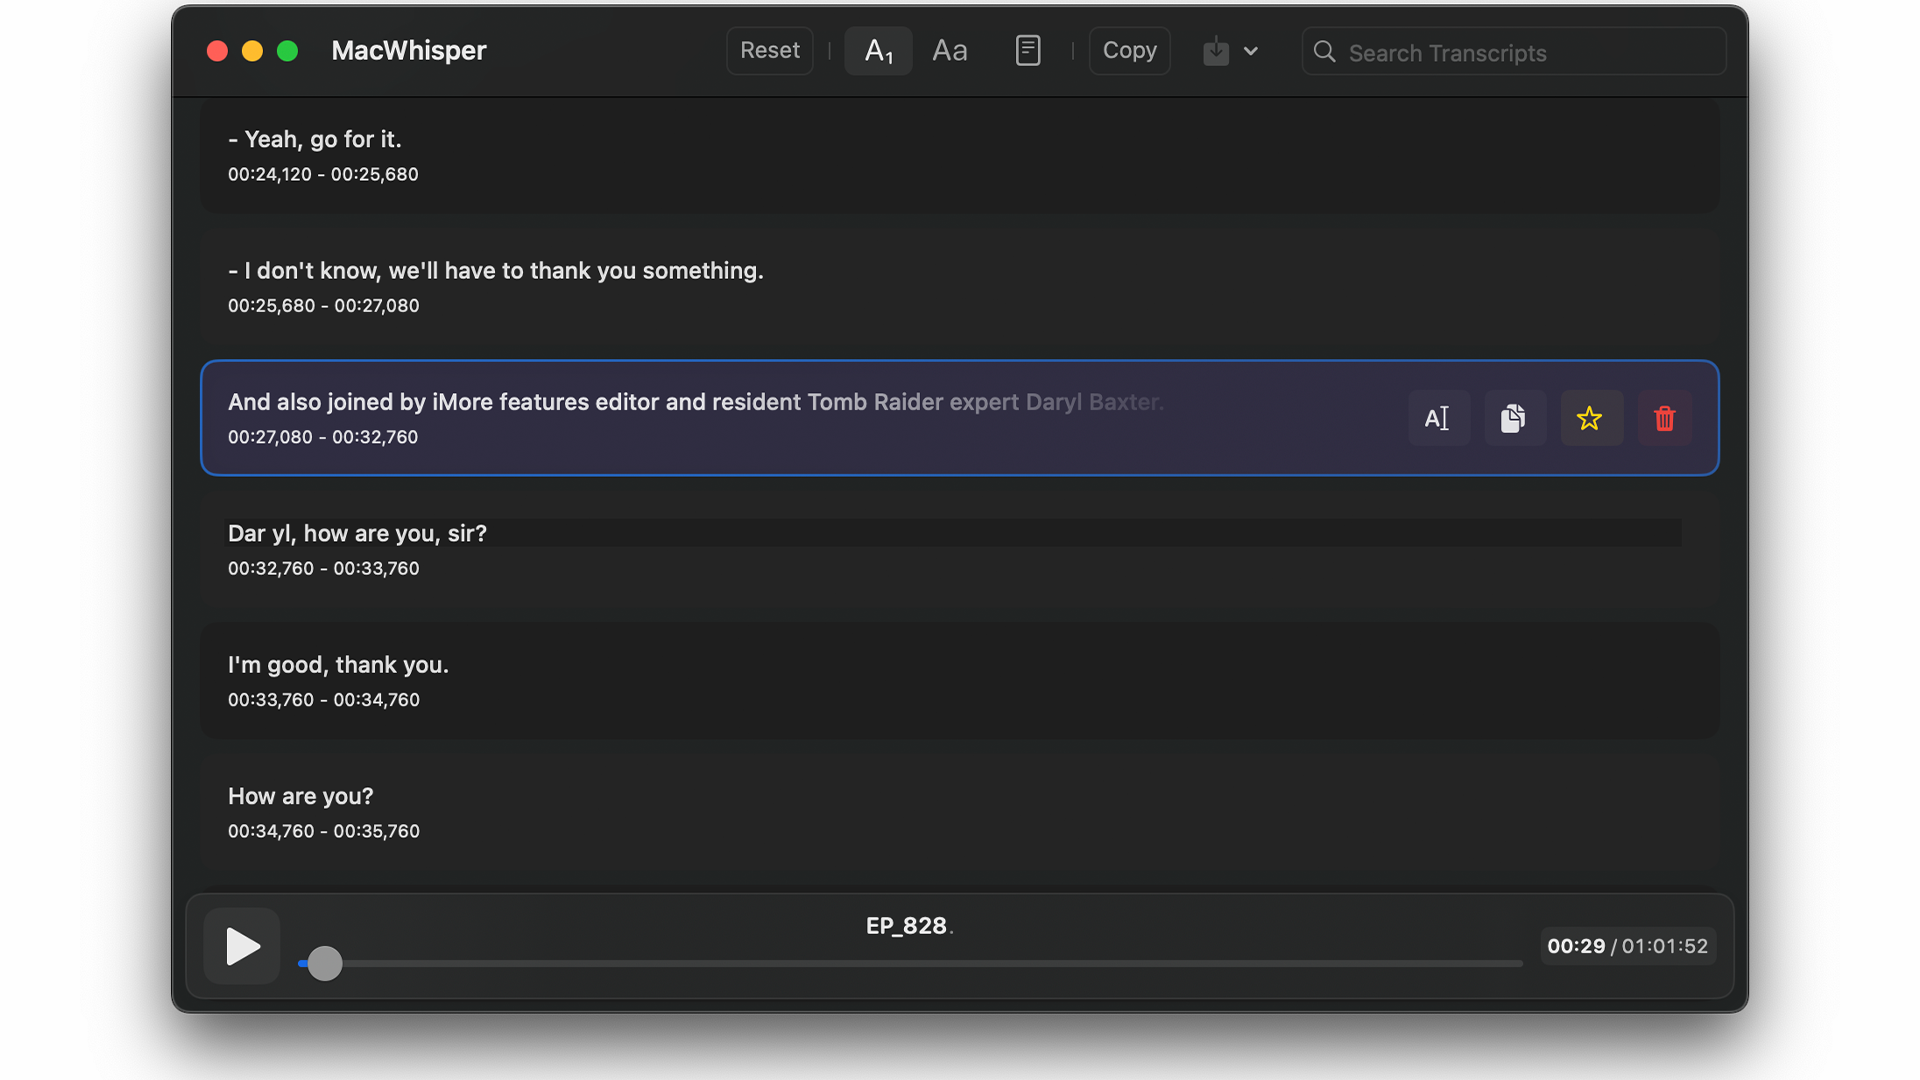Edit text of the Tomb Raider segment
Viewport: 1920px width, 1080px height.
(1438, 418)
